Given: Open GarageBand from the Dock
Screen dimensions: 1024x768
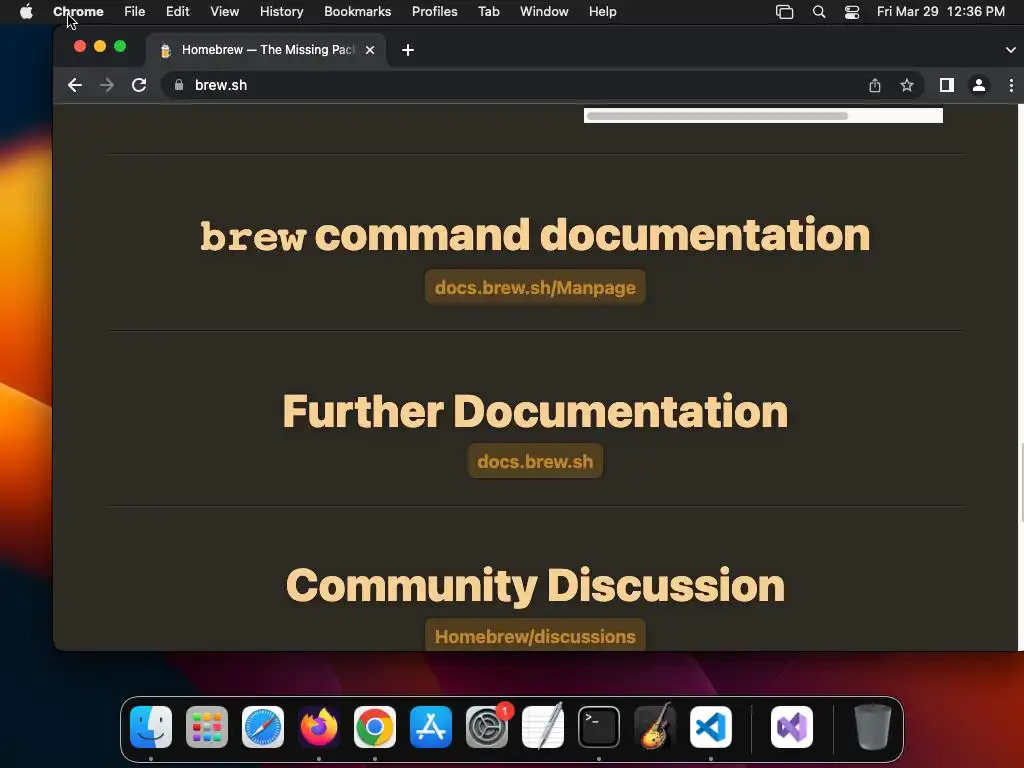Looking at the screenshot, I should pos(655,727).
